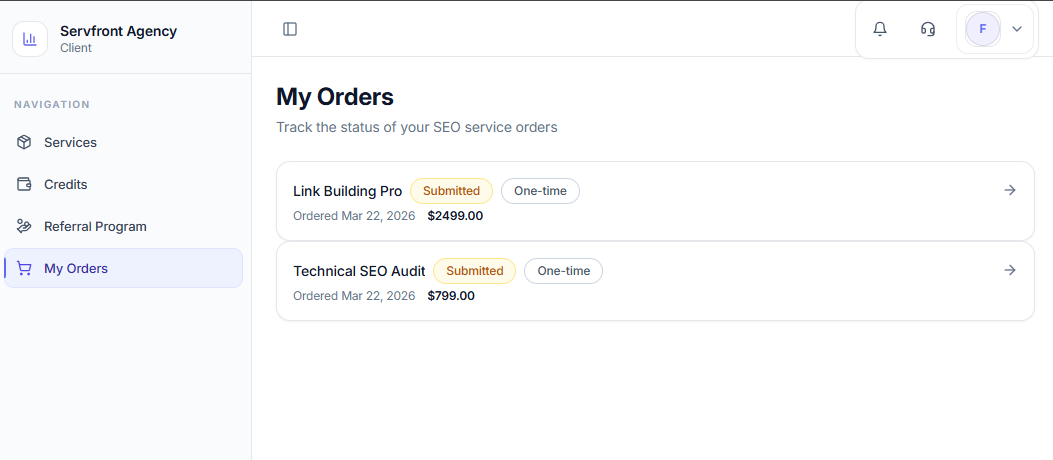Open the Technical SEO Audit order arrow
The height and width of the screenshot is (460, 1053).
1010,270
